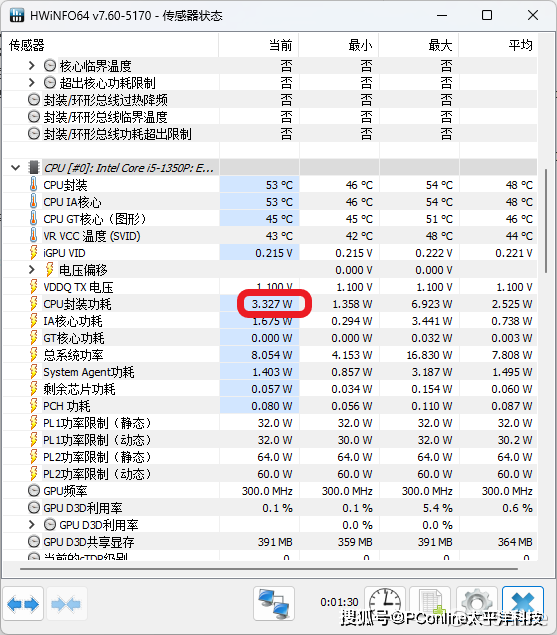Close sensors with the blue X icon
Viewport: 557px width, 635px height.
[x=523, y=601]
